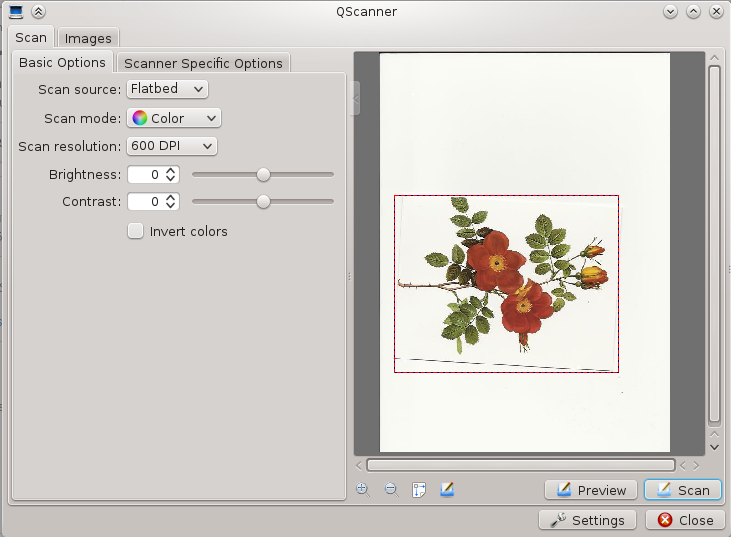Click the wrench icon on Settings

tap(559, 520)
